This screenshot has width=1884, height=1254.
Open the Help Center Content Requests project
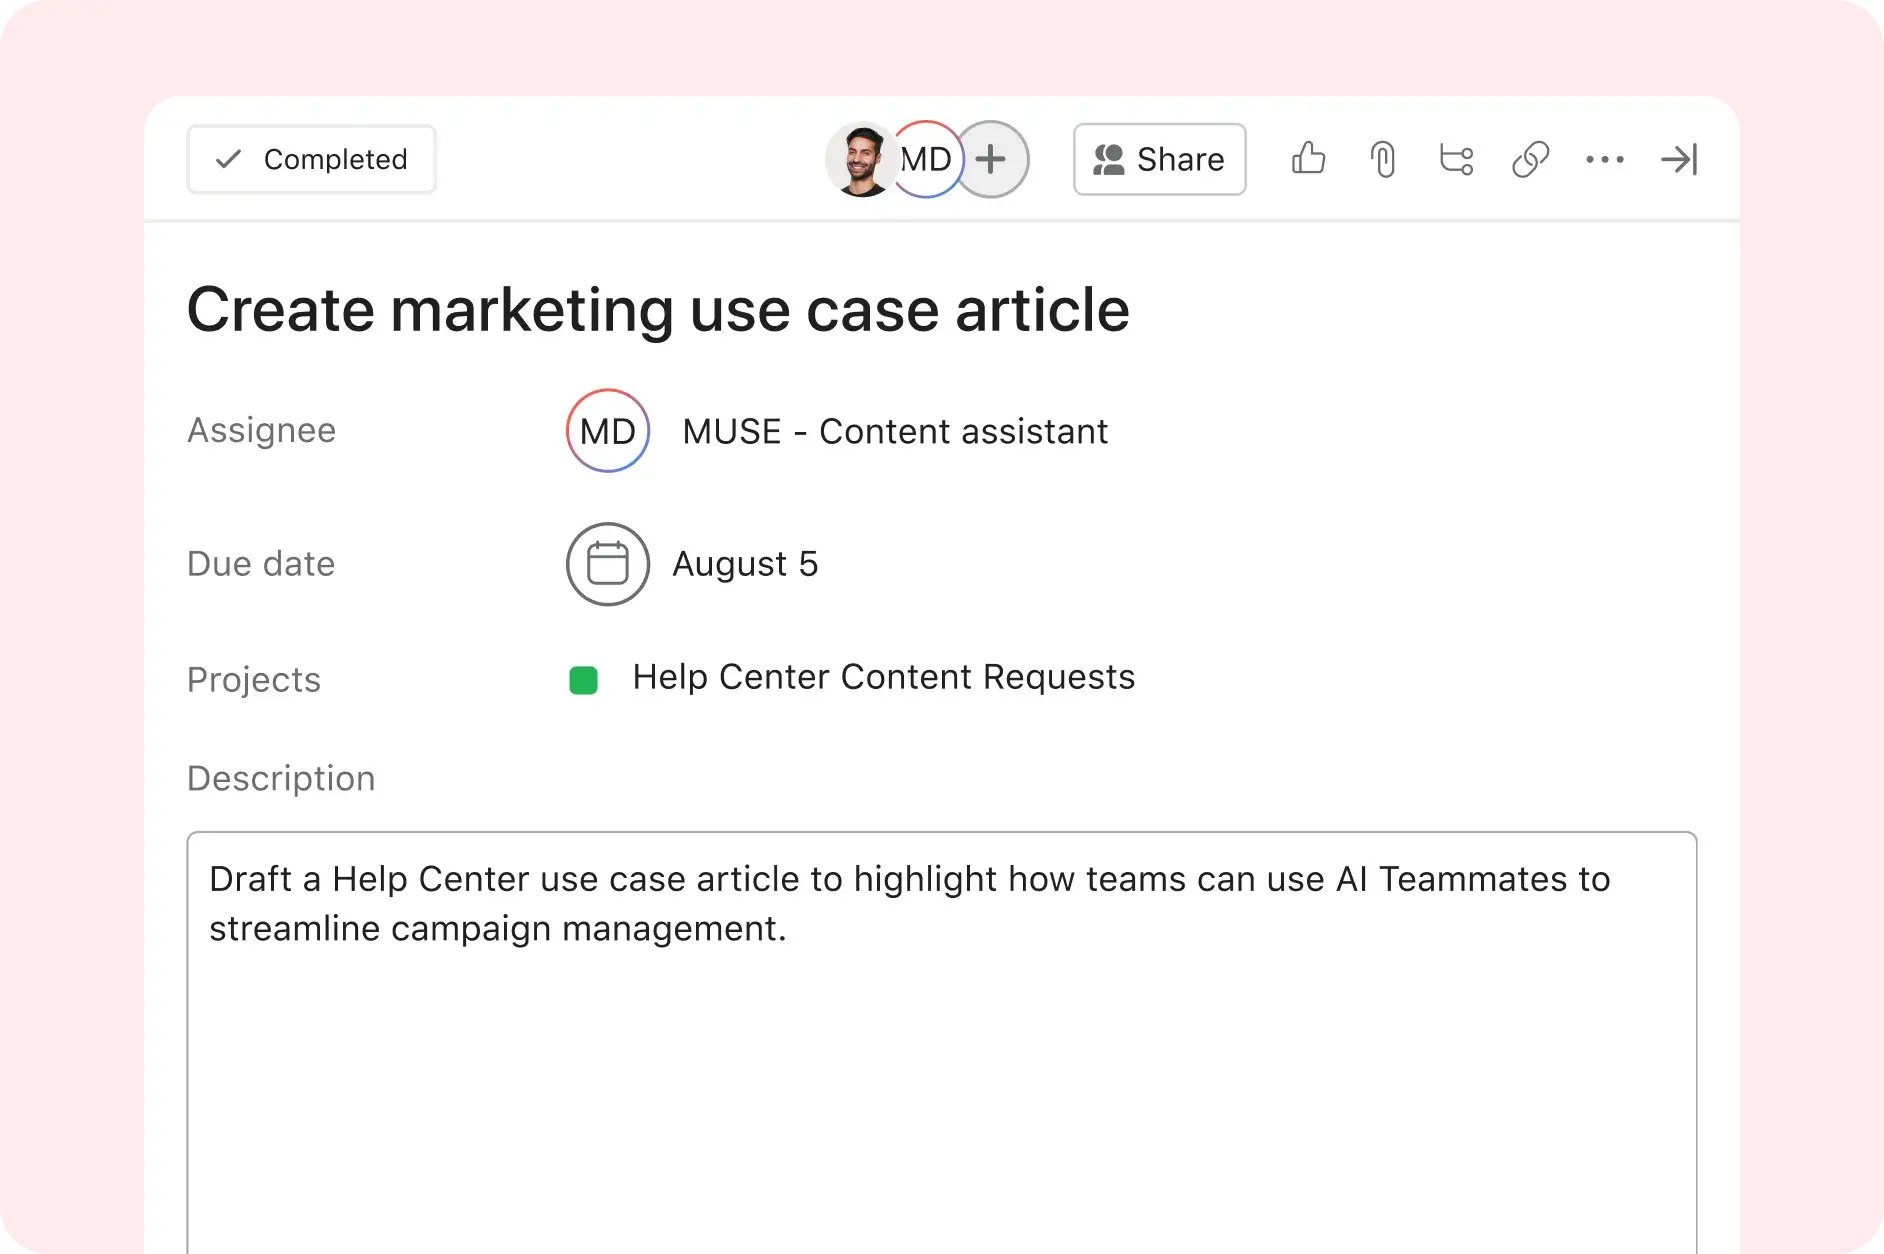tap(882, 678)
